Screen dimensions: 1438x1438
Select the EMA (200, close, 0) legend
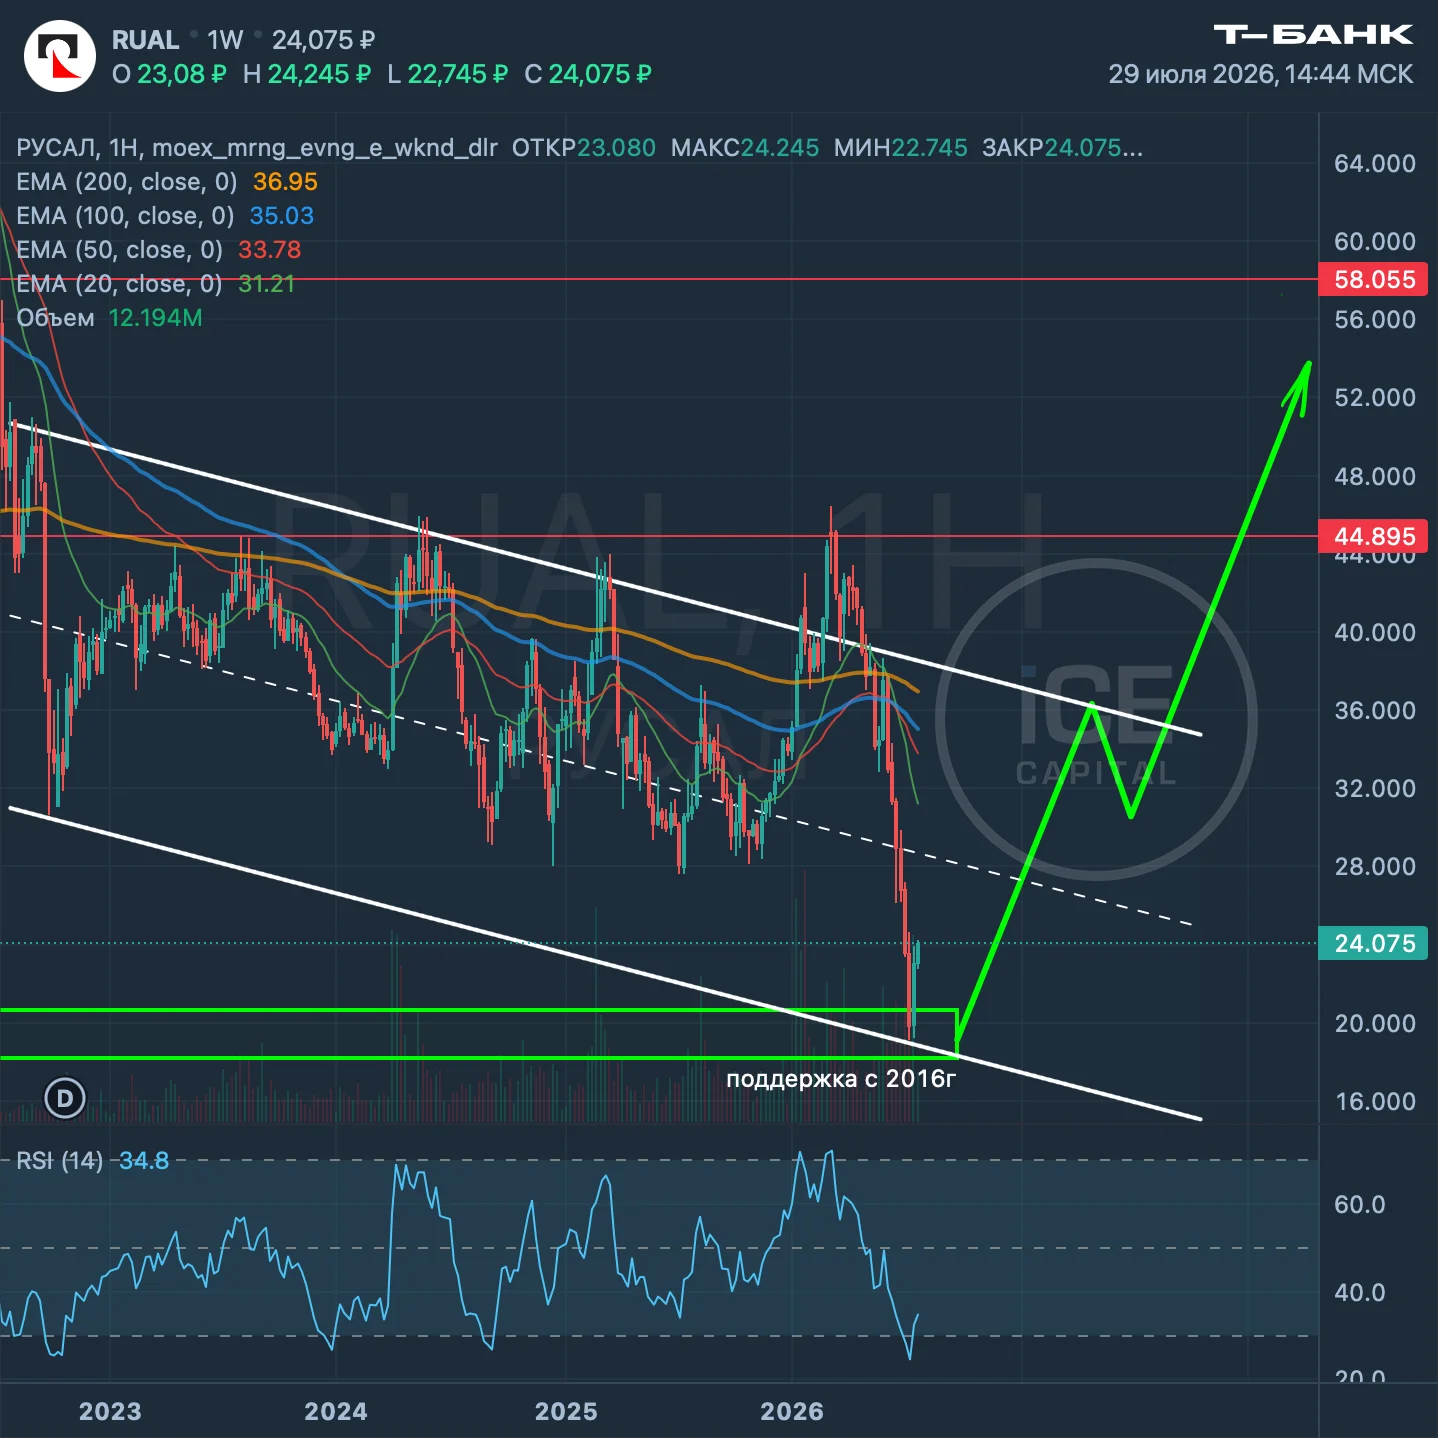click(167, 182)
